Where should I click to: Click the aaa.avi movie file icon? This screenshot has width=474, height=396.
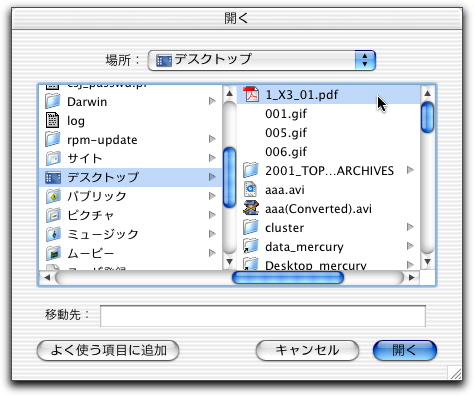click(x=251, y=189)
